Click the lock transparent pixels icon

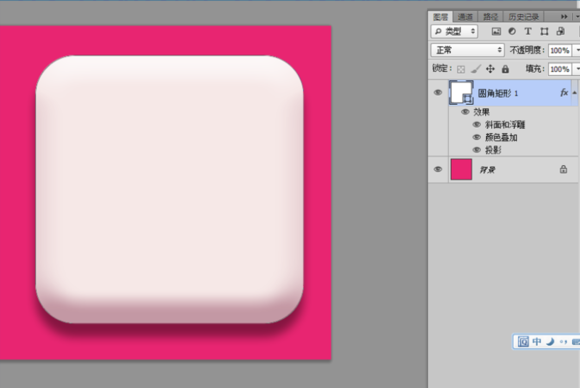coord(461,69)
